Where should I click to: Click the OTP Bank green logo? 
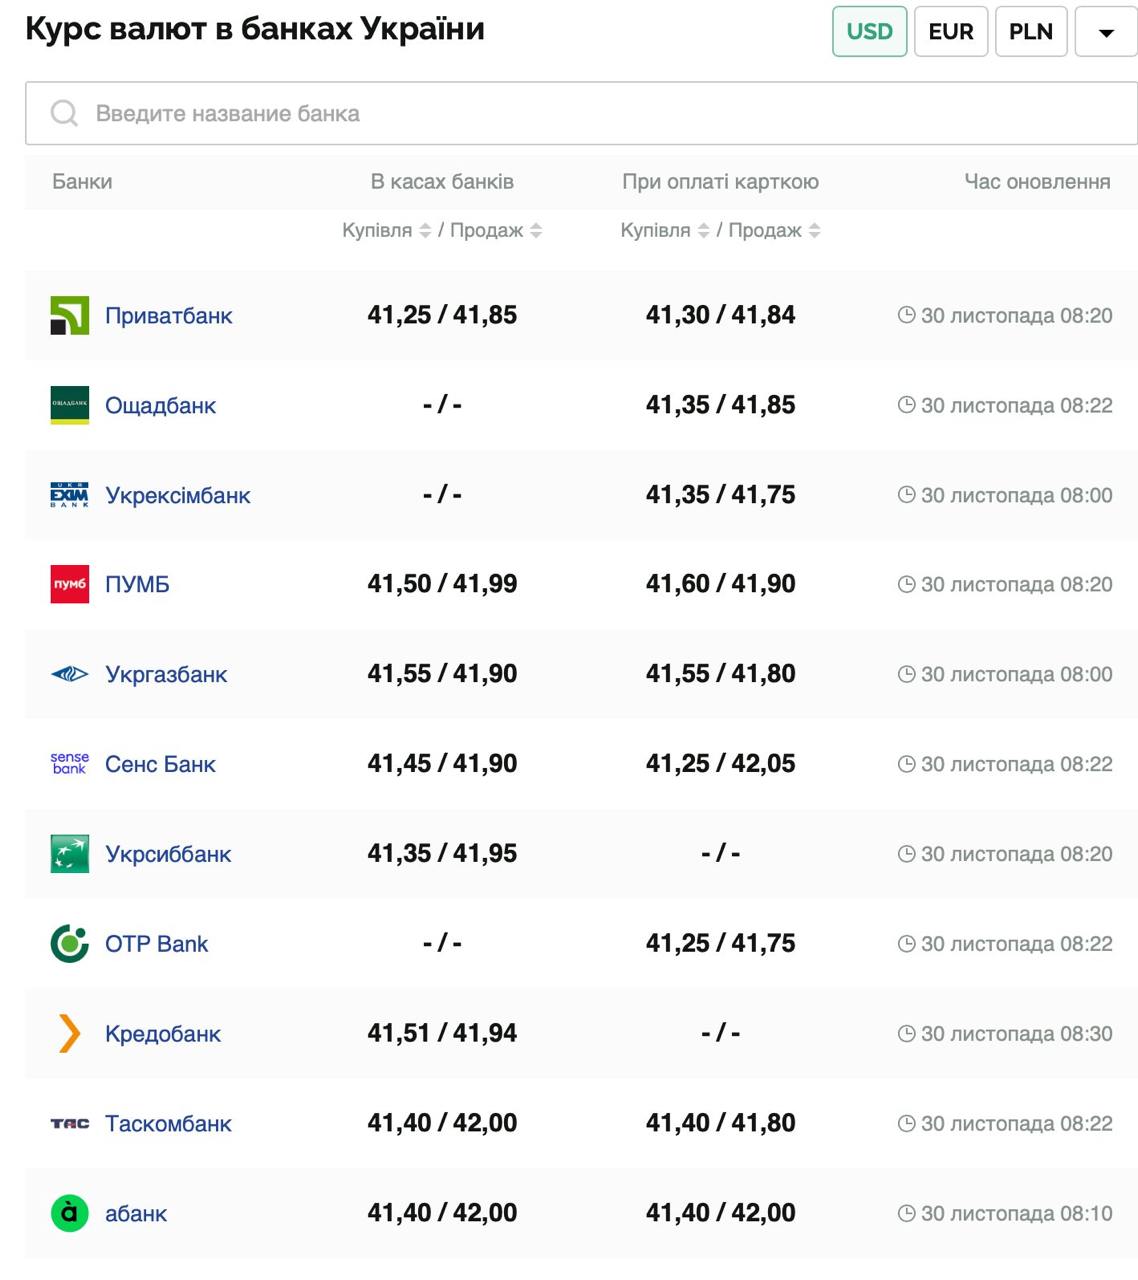(69, 943)
